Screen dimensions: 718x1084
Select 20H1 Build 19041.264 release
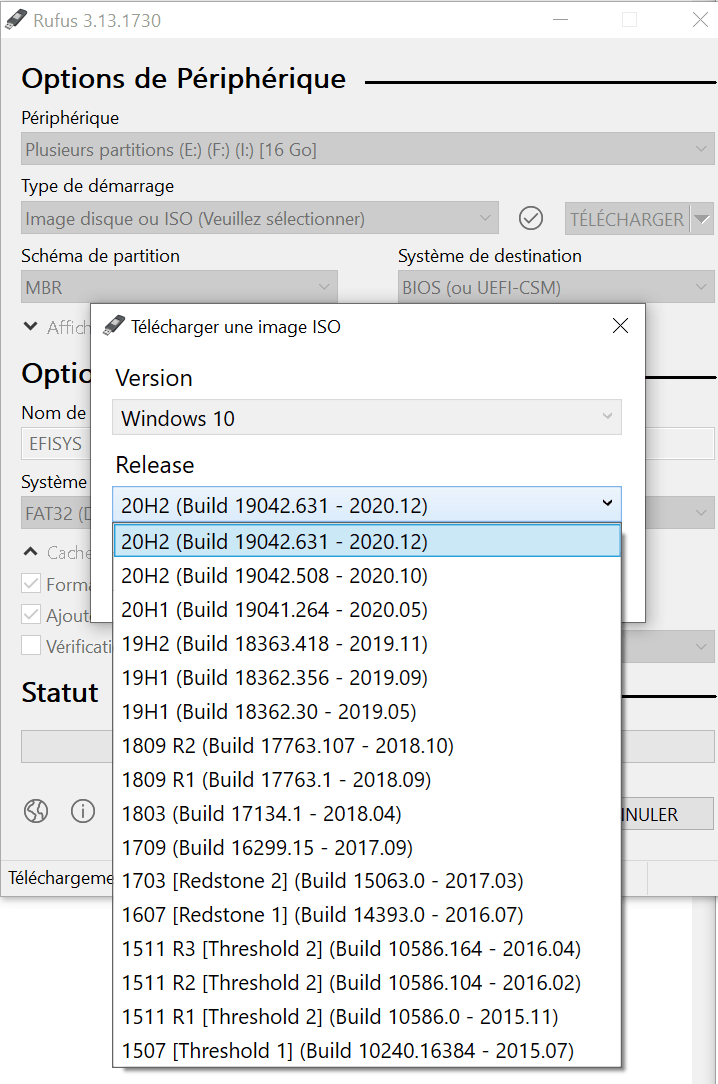click(367, 609)
